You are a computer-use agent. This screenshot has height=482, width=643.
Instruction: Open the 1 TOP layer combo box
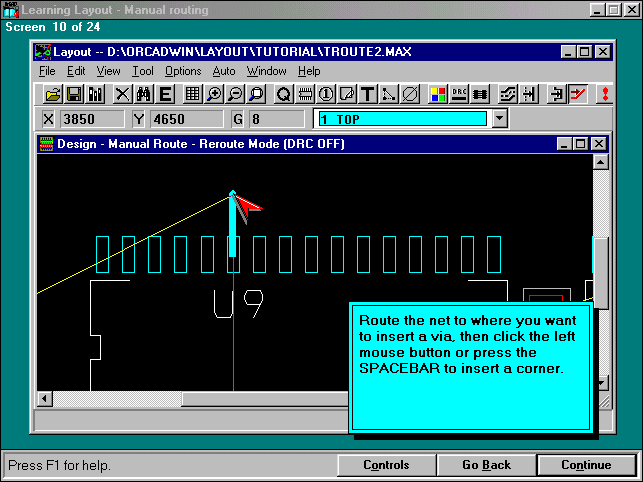(x=402, y=119)
